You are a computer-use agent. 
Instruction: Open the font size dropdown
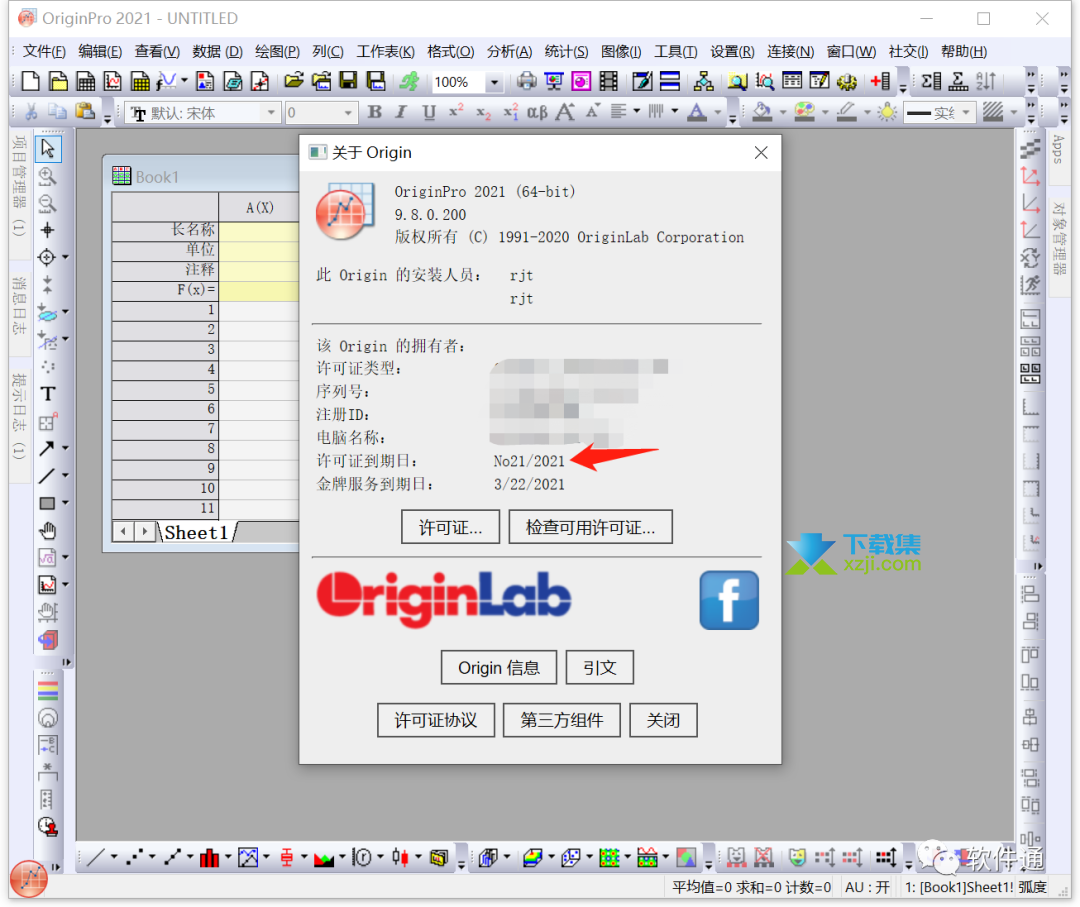[348, 112]
